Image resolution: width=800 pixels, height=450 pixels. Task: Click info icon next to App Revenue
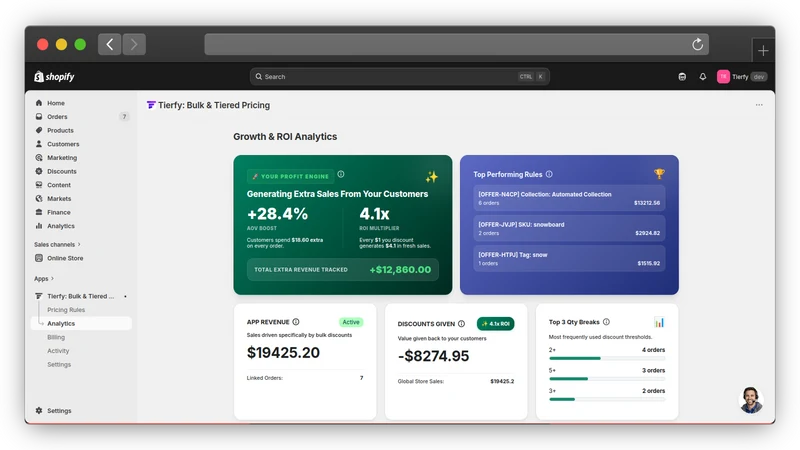pyautogui.click(x=296, y=322)
